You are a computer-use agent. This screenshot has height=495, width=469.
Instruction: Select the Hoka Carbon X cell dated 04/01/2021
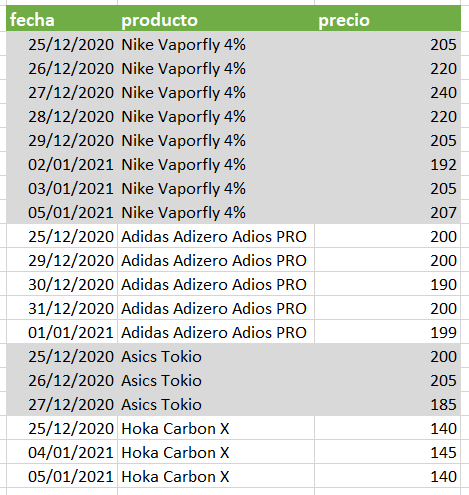tap(216, 453)
